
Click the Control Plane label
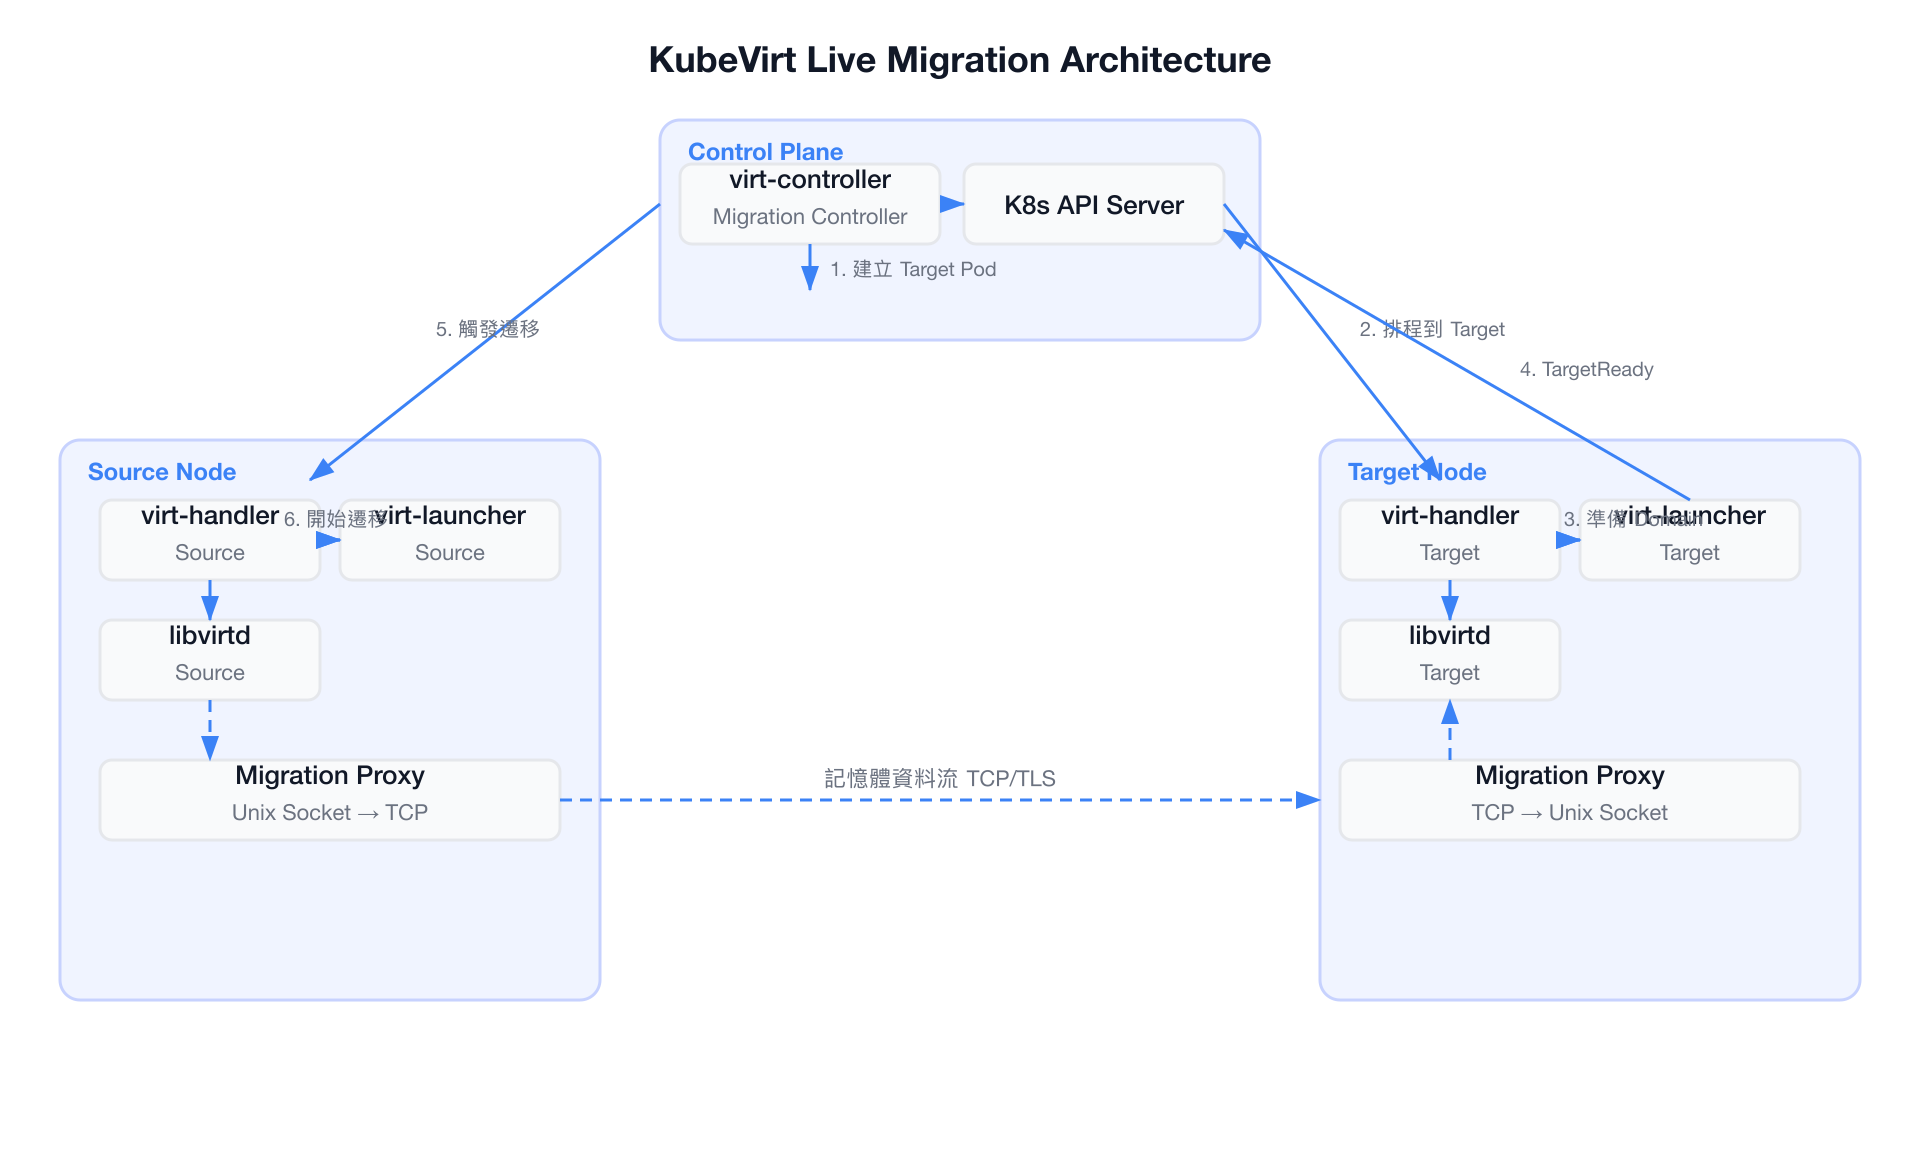pyautogui.click(x=765, y=152)
